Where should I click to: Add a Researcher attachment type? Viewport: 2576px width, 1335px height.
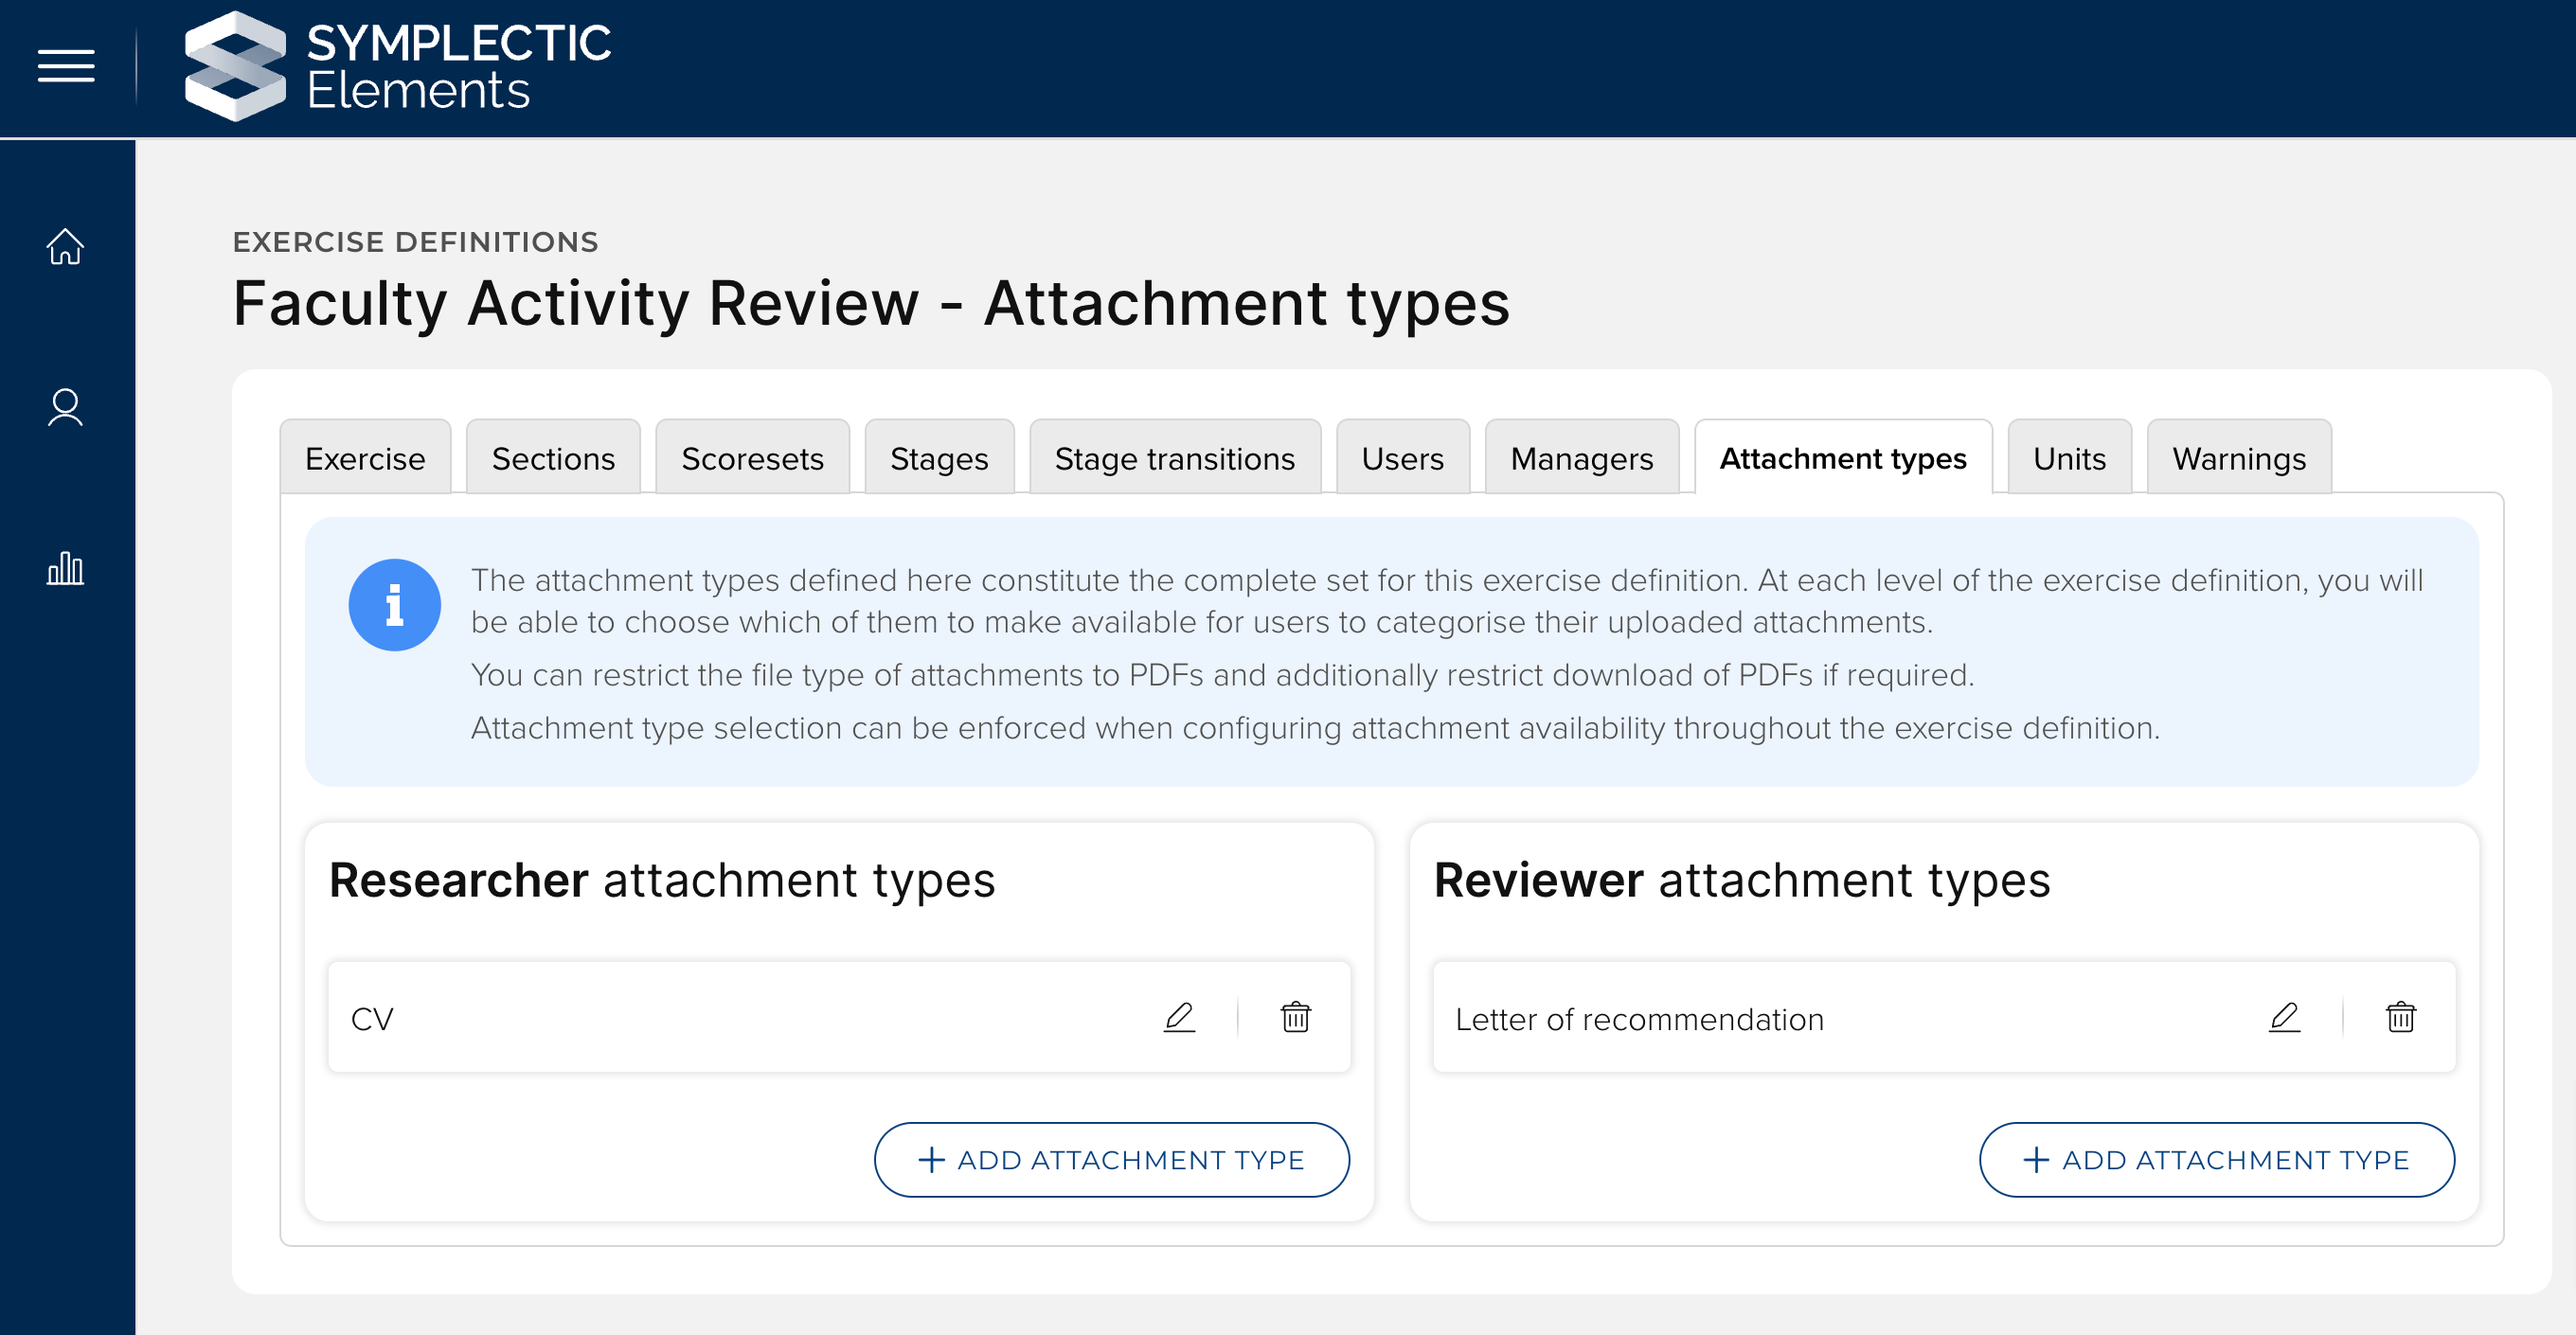[1111, 1159]
